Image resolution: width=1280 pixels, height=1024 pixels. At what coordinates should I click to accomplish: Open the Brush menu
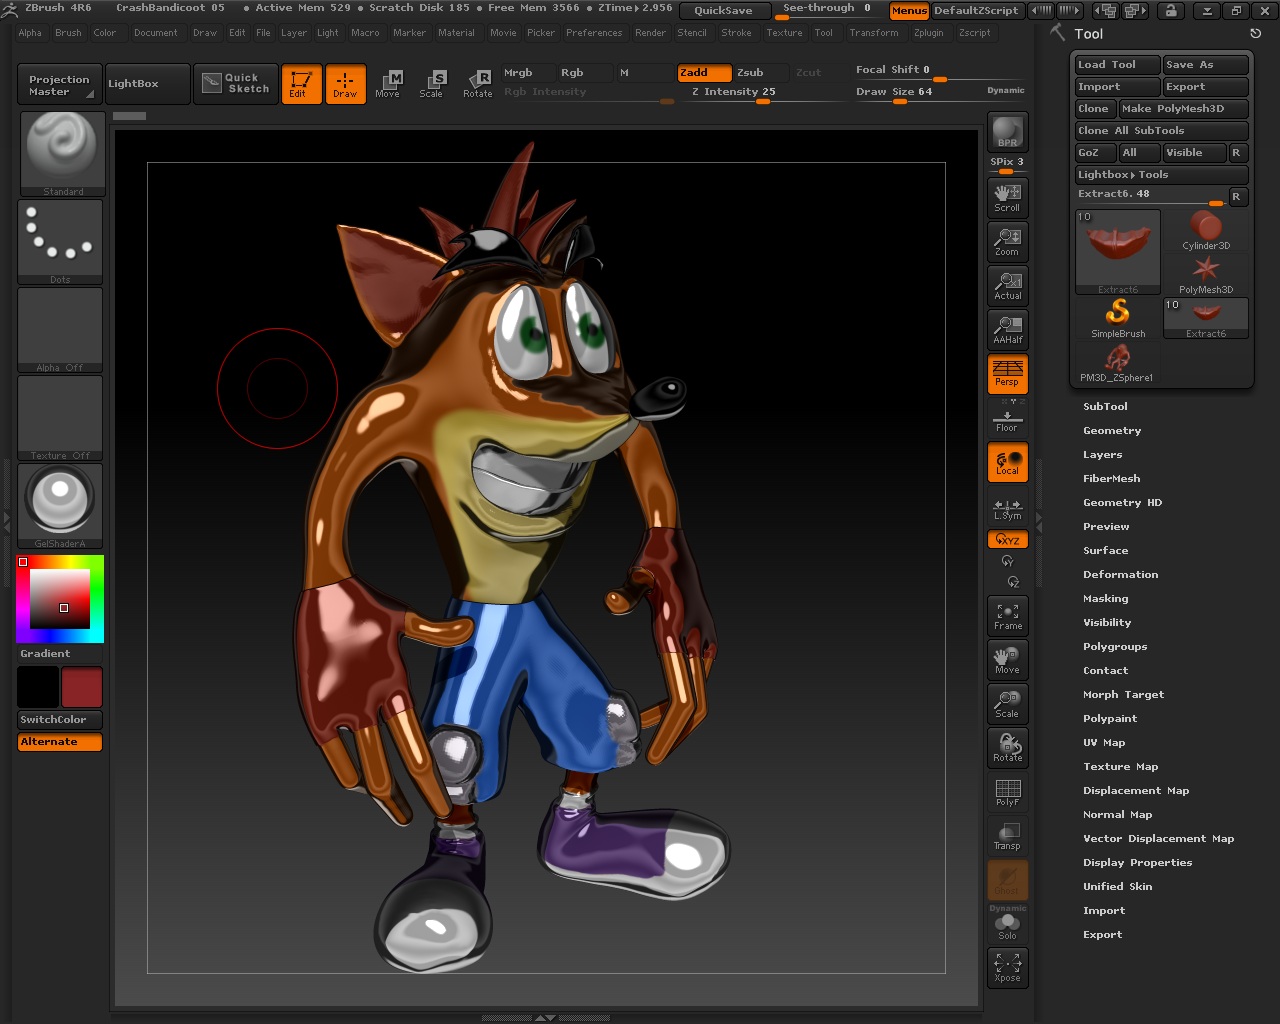(x=68, y=33)
